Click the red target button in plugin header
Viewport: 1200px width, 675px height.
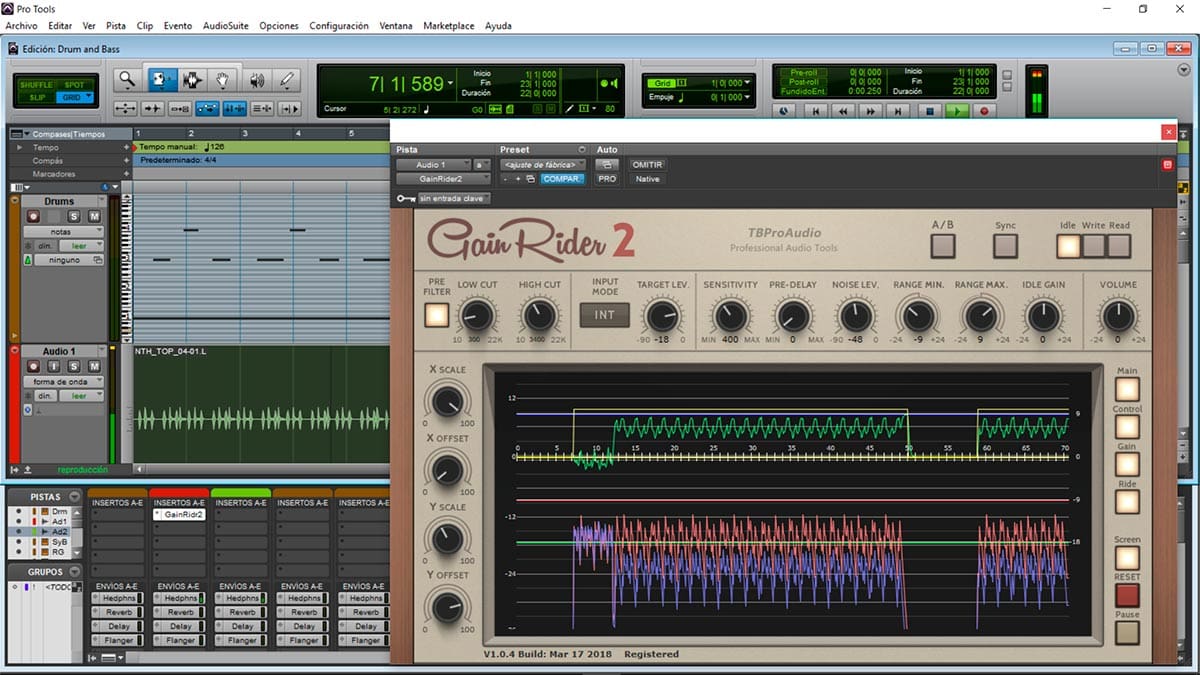[x=1167, y=165]
